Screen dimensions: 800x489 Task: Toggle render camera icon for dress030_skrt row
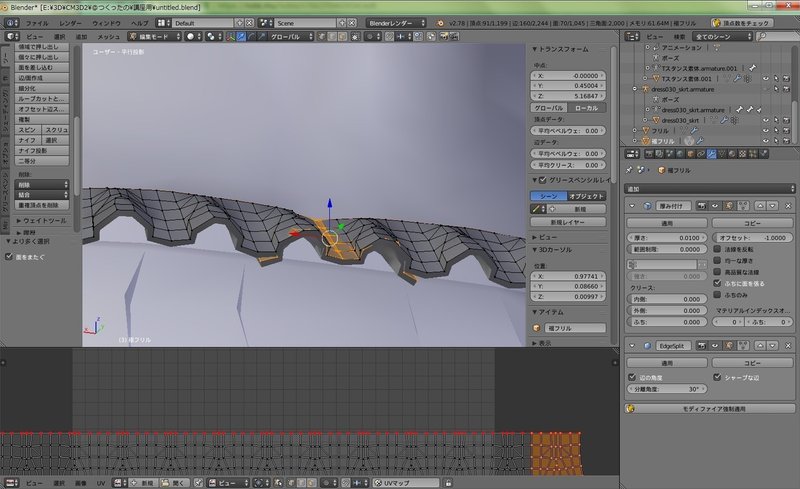coord(786,120)
